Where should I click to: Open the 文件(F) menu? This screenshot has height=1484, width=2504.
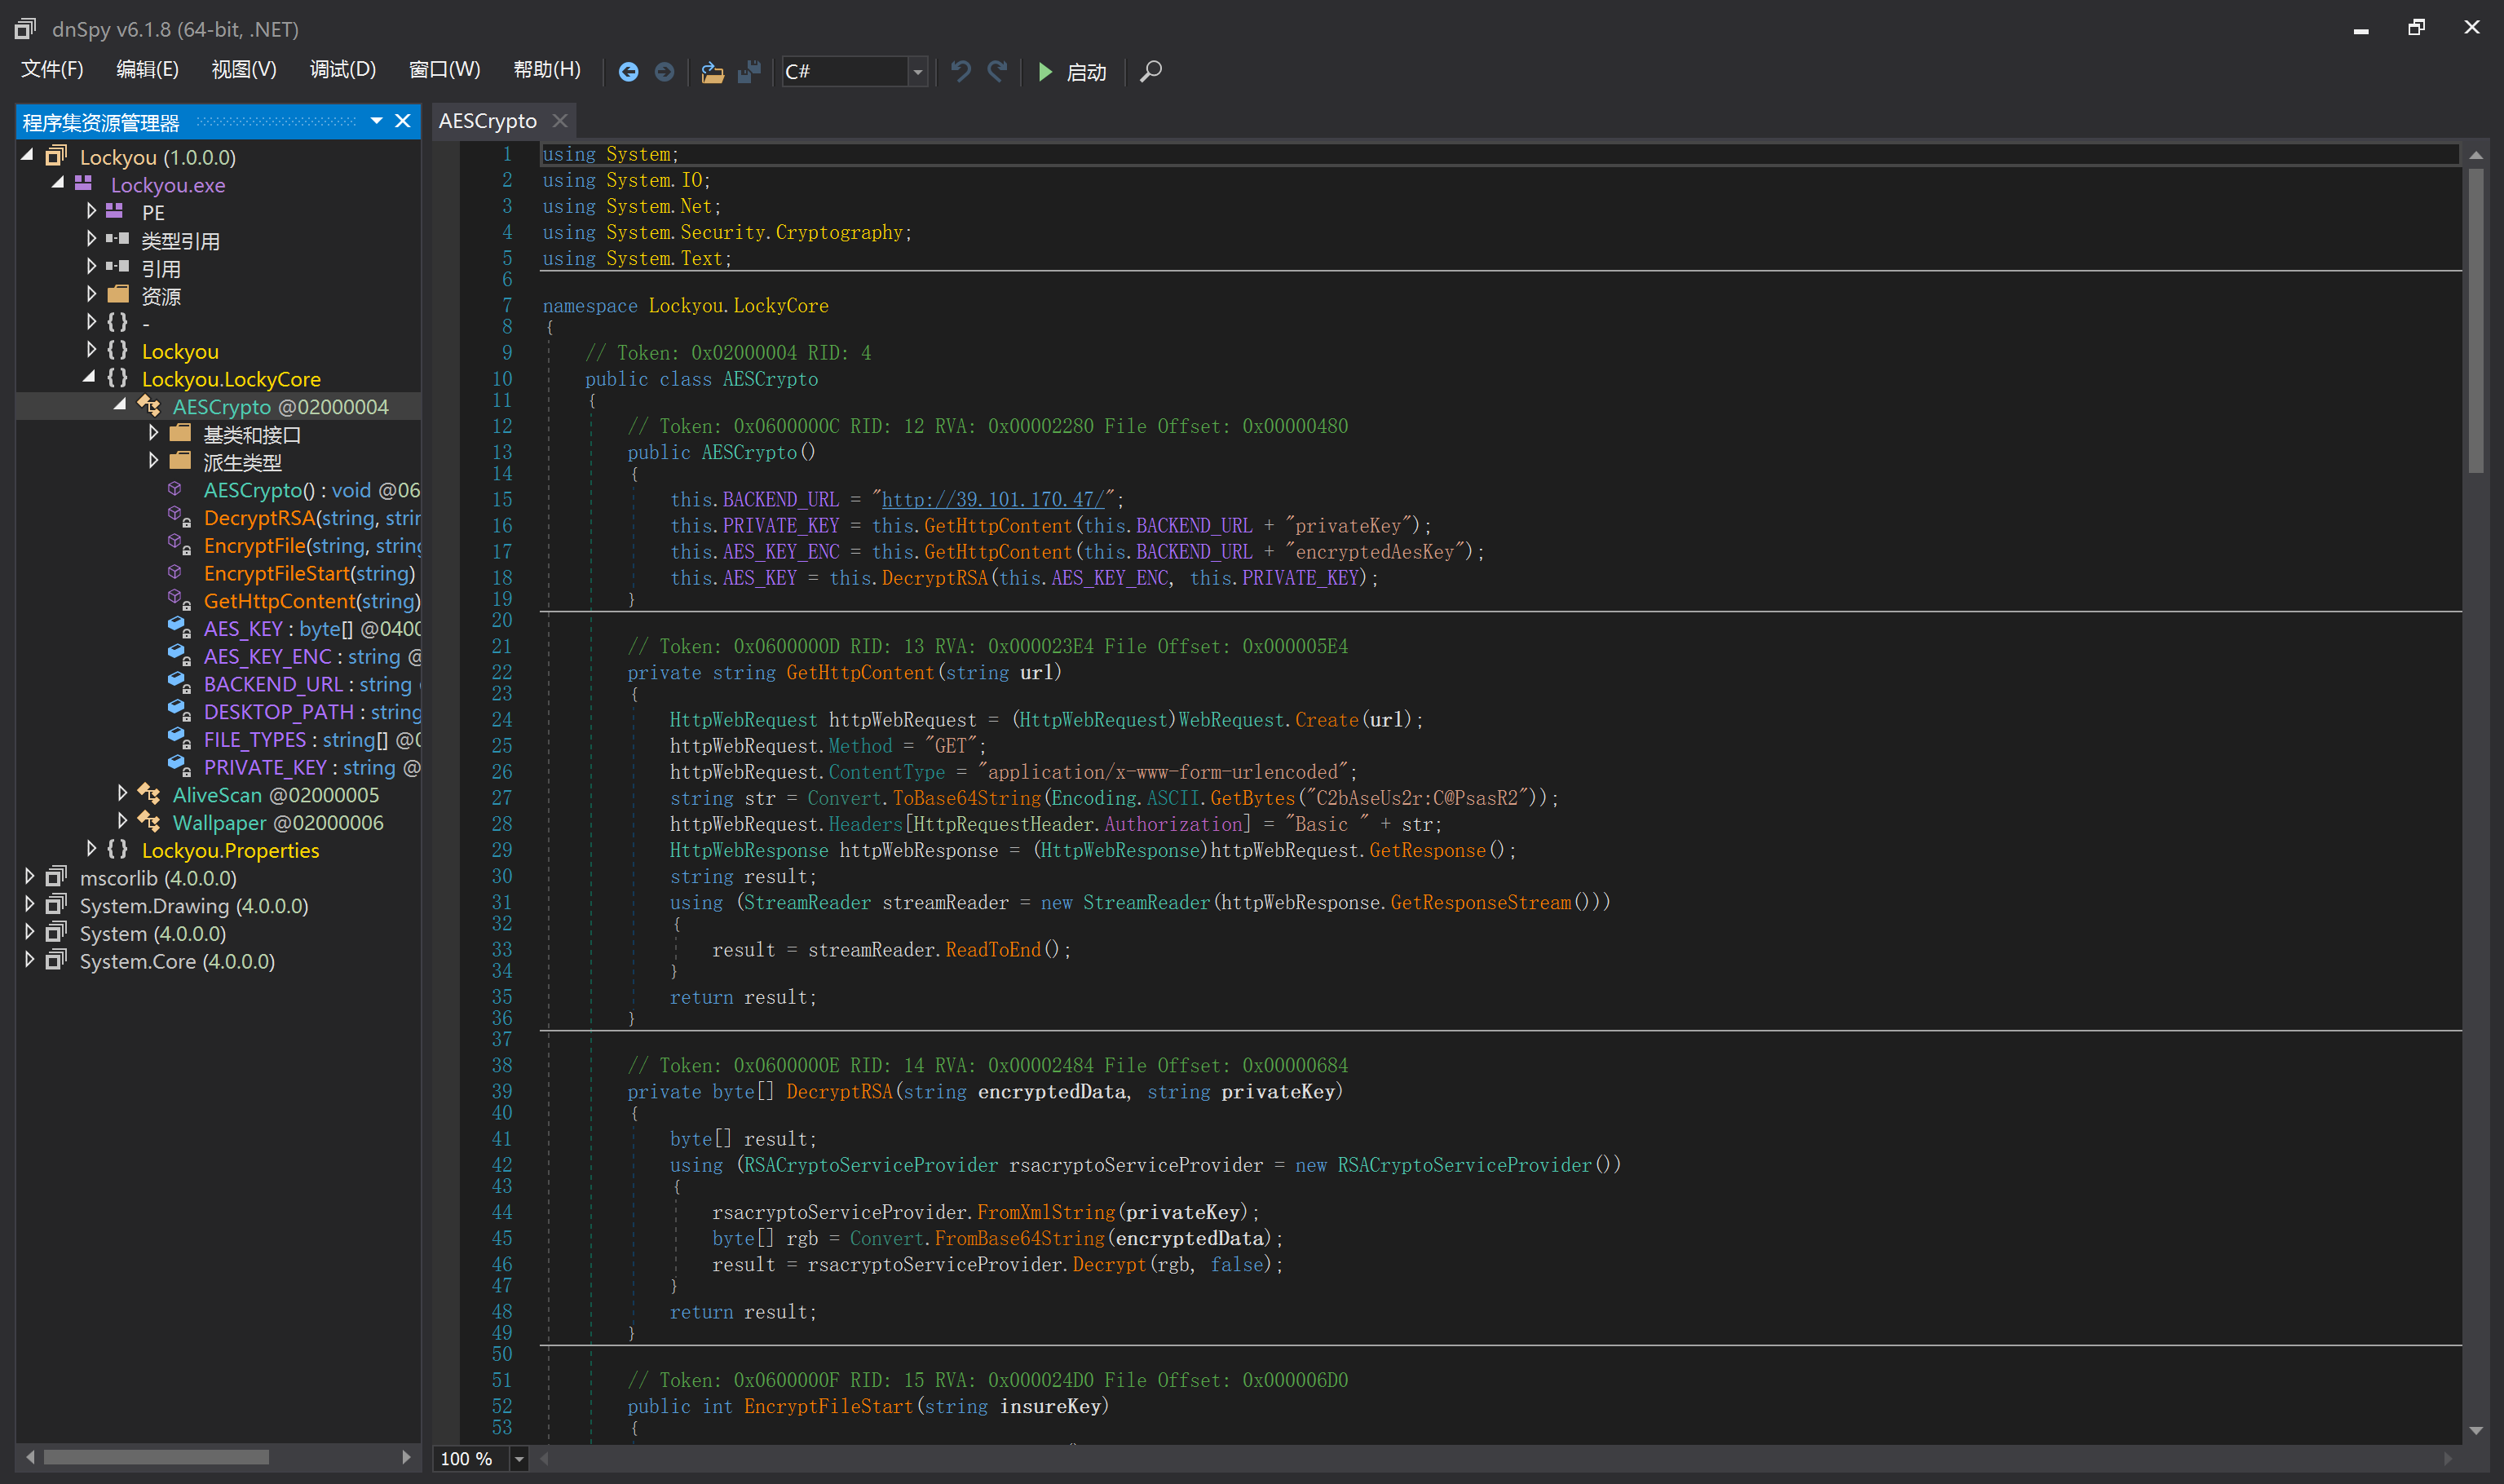[x=52, y=70]
